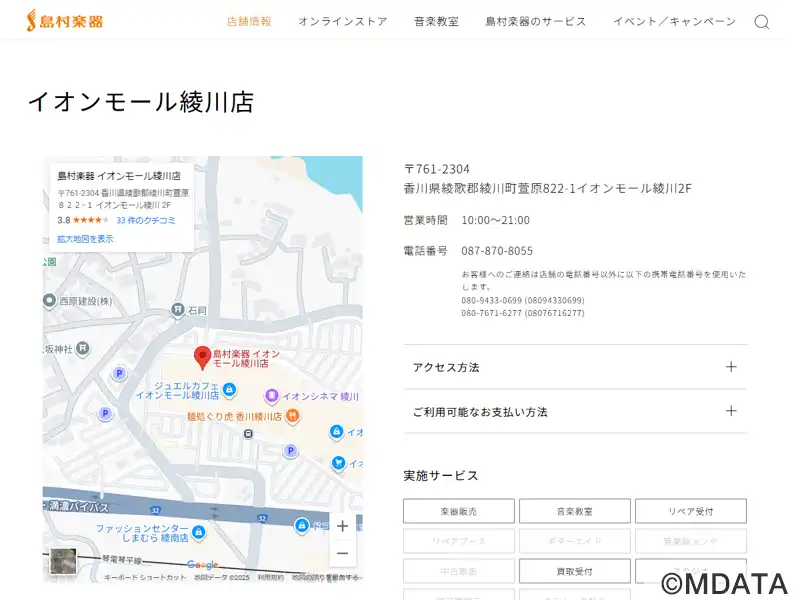Zoom in the map with plus button

pyautogui.click(x=343, y=526)
